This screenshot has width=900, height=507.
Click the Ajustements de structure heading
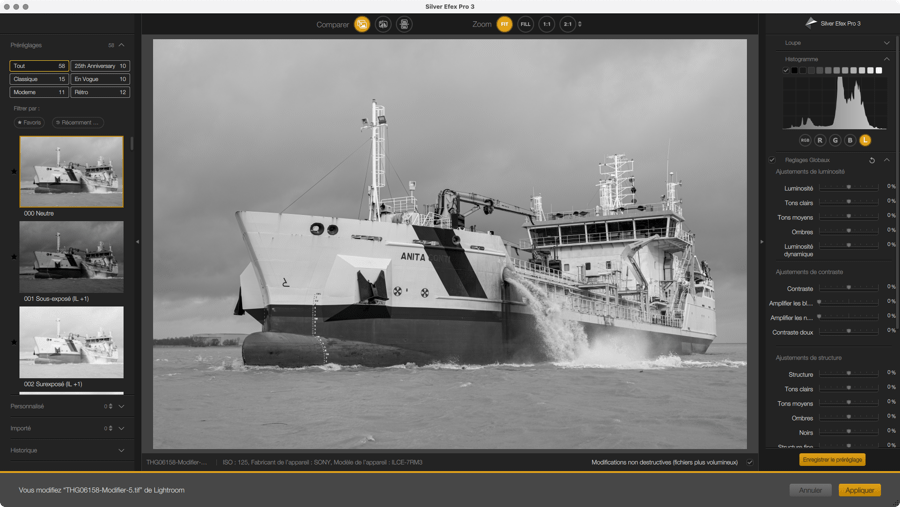(x=808, y=358)
